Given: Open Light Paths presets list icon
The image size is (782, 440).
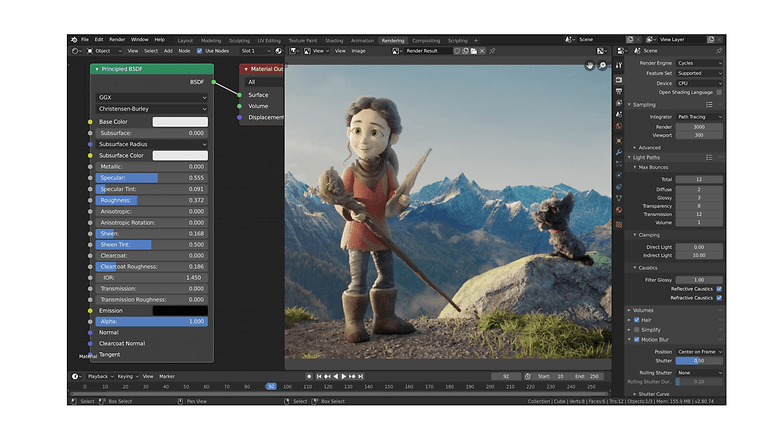Looking at the screenshot, I should point(709,157).
